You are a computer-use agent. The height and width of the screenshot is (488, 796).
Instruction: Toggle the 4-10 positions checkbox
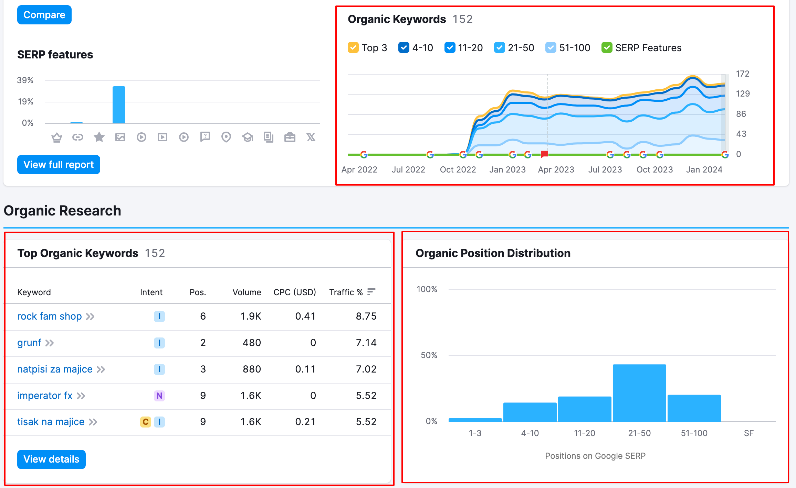(404, 47)
